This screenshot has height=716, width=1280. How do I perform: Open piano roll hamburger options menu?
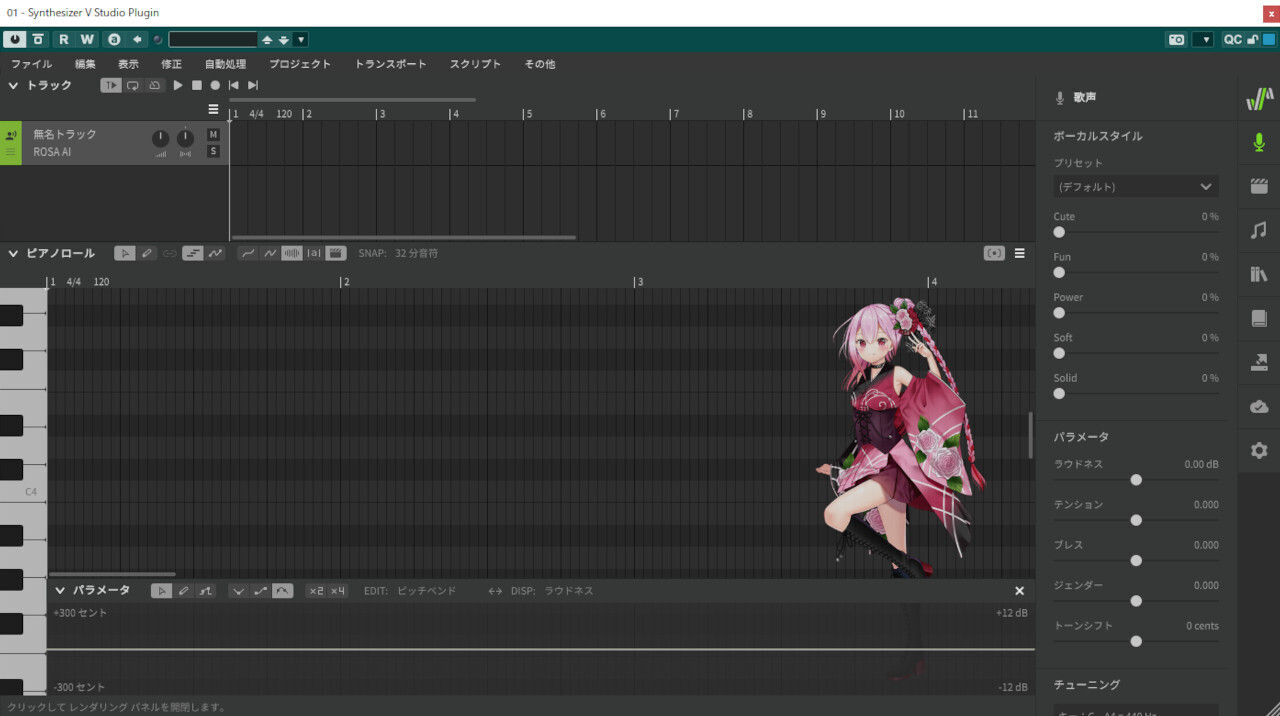(1019, 253)
